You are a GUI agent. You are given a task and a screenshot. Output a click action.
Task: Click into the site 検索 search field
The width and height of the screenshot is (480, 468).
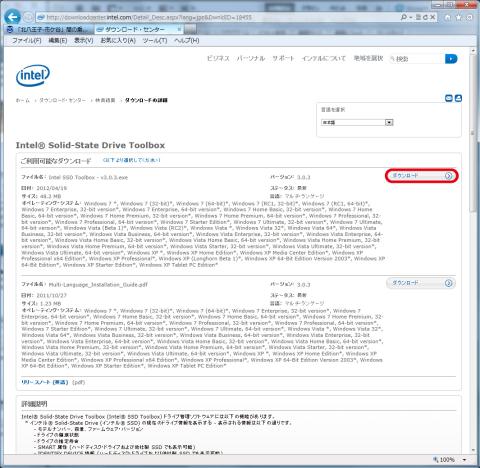417,59
